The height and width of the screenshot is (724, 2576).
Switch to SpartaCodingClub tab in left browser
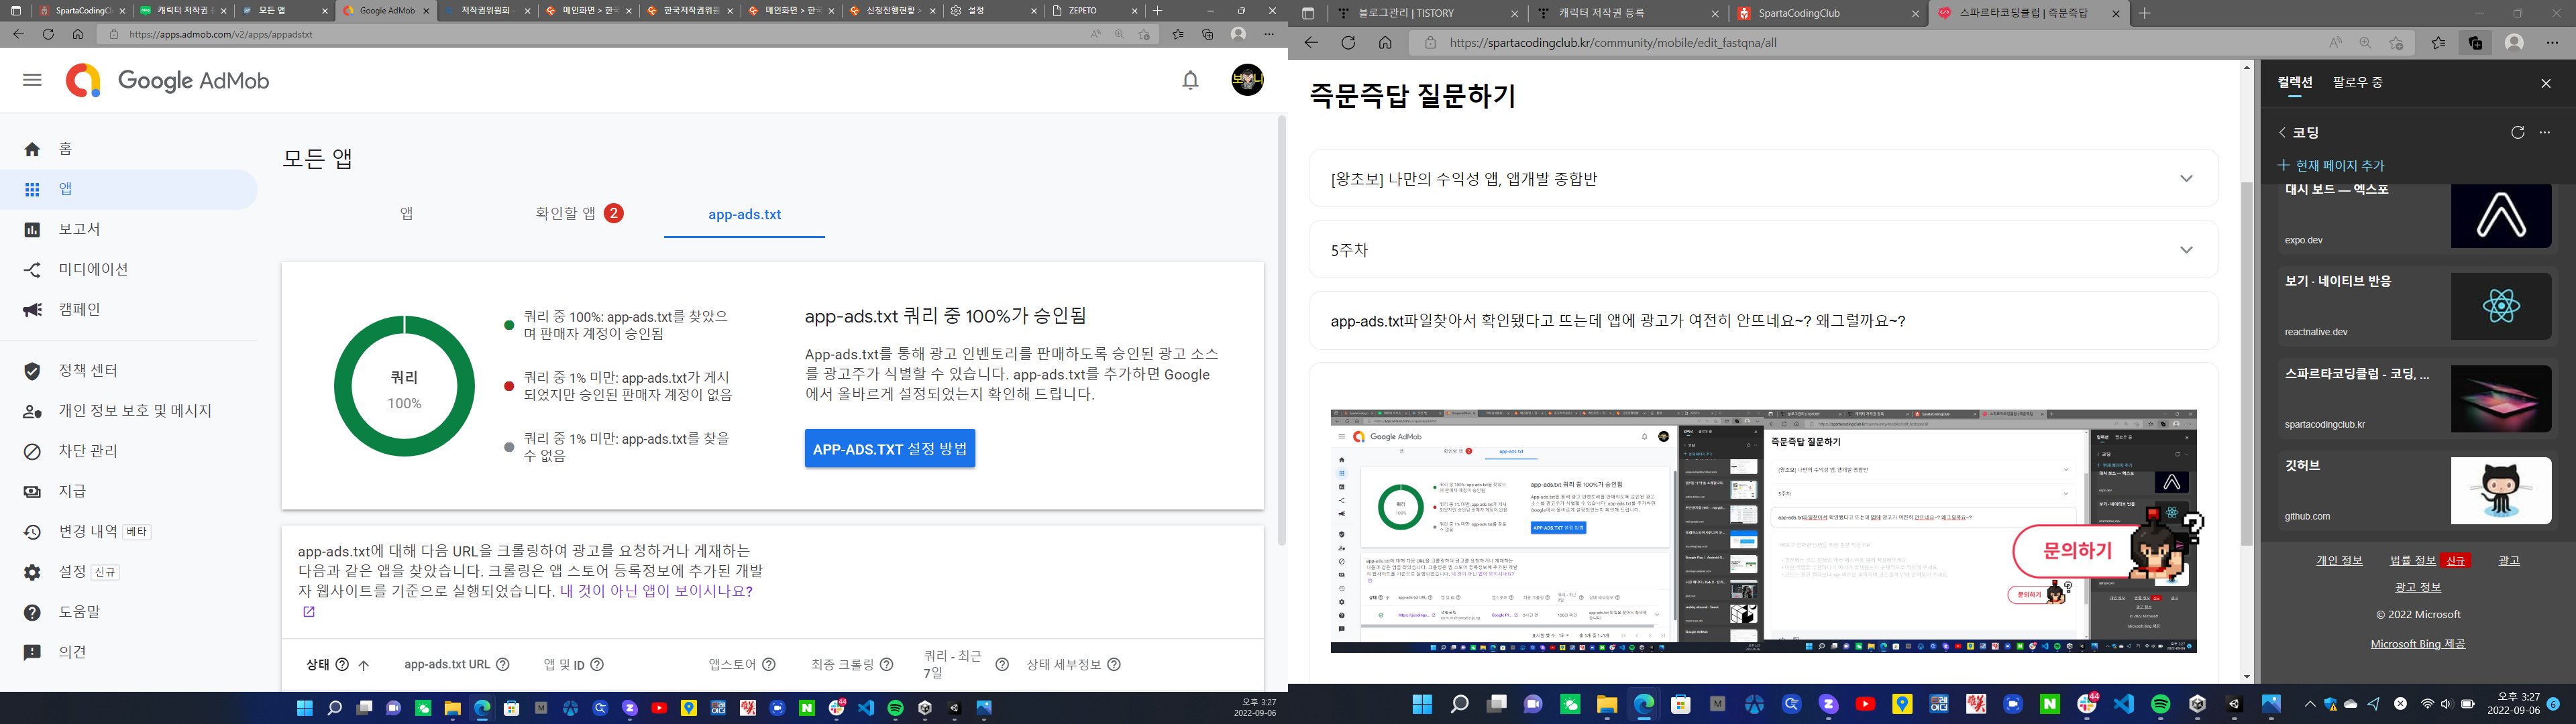coord(83,10)
